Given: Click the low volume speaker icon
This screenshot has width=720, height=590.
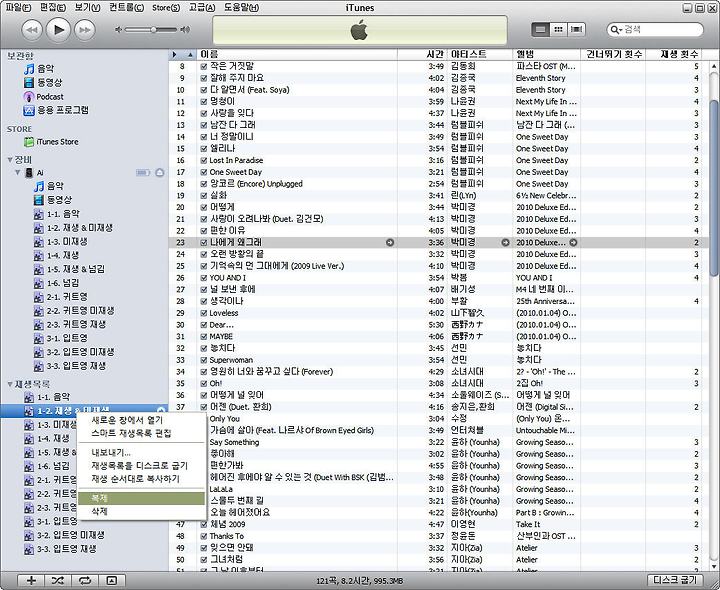Looking at the screenshot, I should point(118,30).
